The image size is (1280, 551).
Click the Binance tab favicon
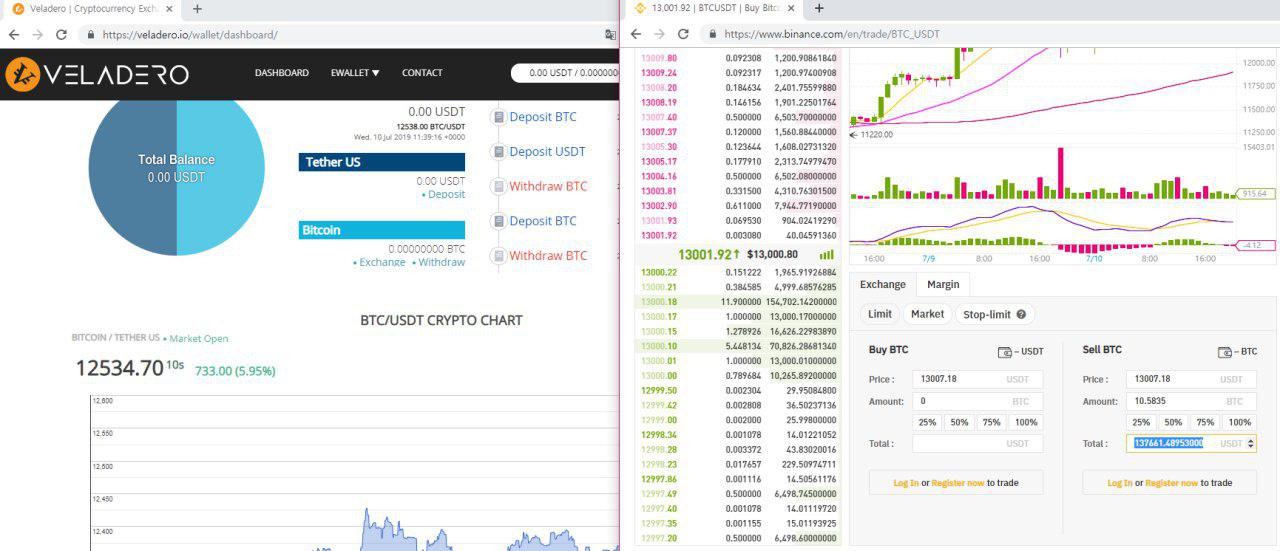coord(640,8)
